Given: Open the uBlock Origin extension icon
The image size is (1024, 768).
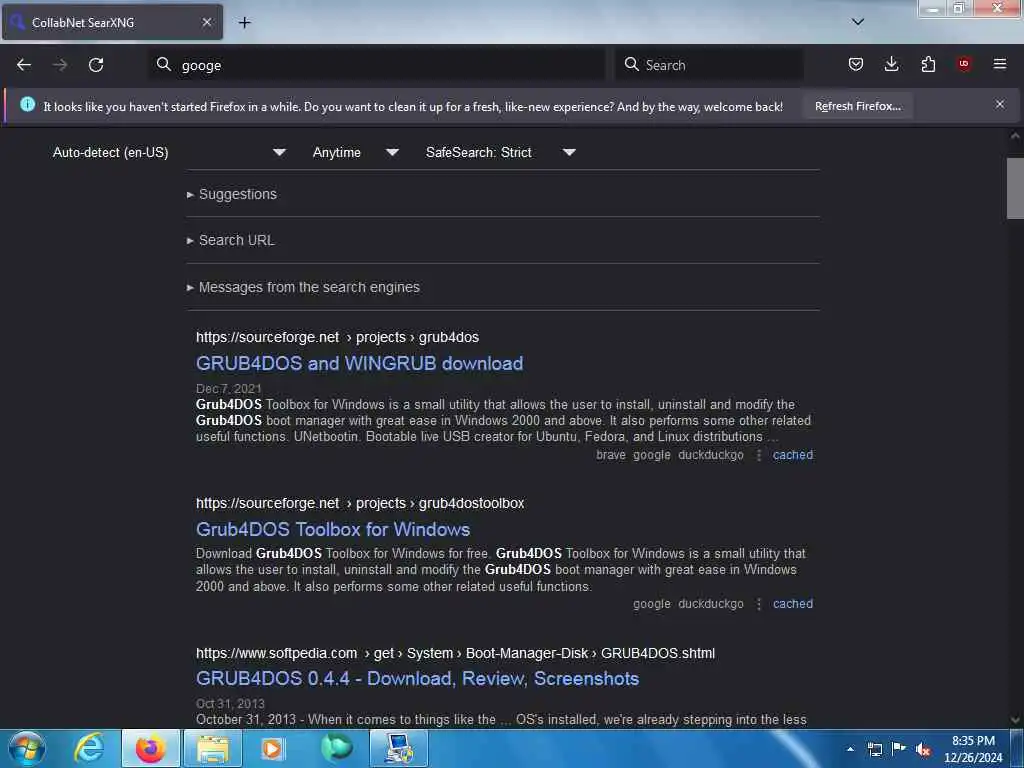Looking at the screenshot, I should [964, 64].
